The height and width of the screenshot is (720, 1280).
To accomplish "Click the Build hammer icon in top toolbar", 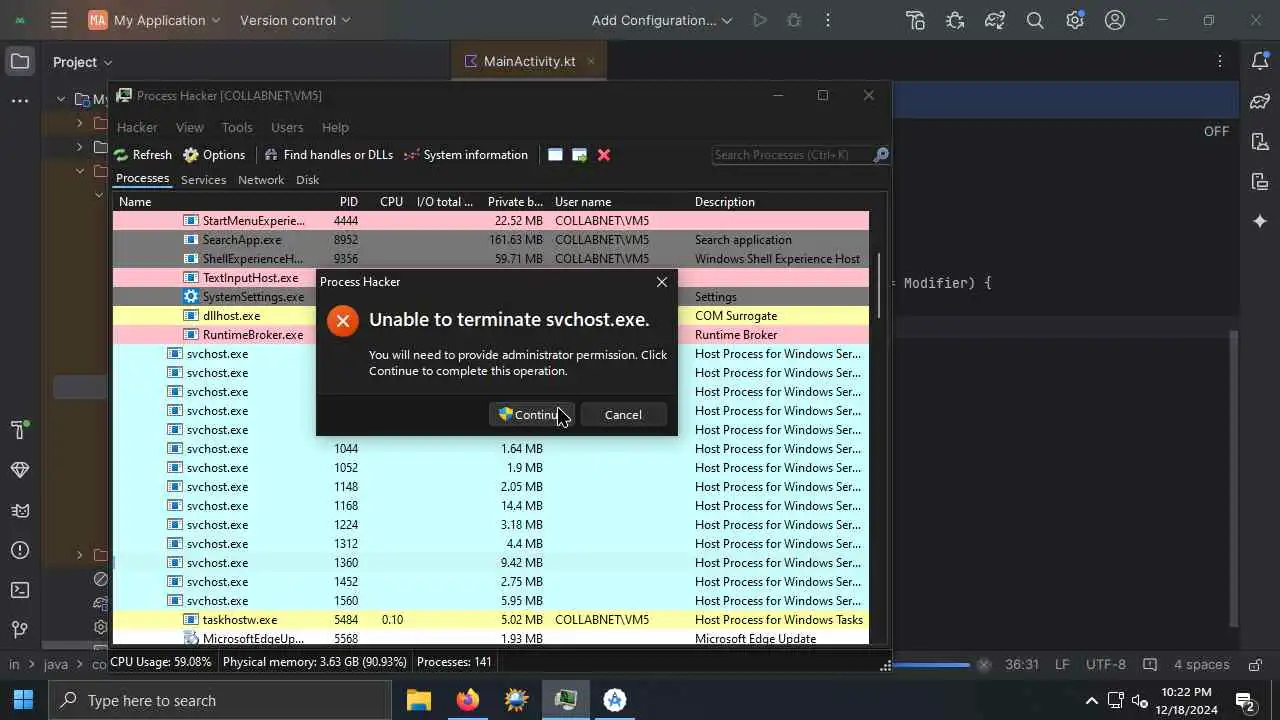I will pyautogui.click(x=915, y=20).
